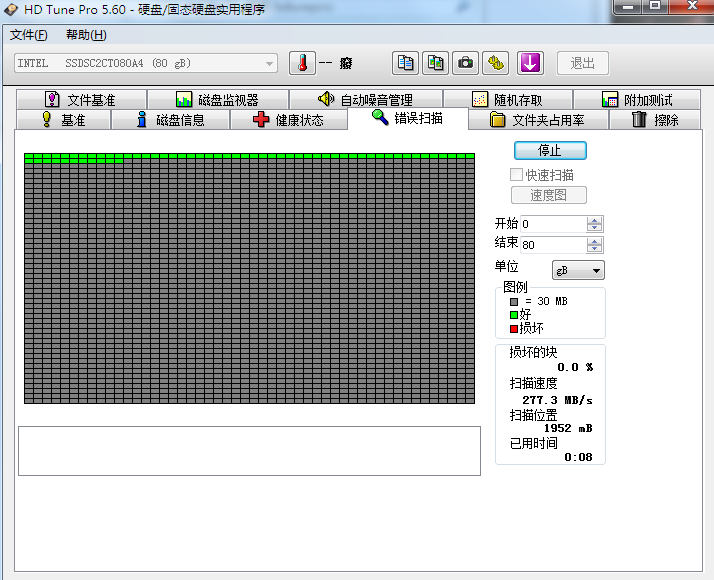
Task: Click the purple download arrow icon
Action: pos(530,63)
